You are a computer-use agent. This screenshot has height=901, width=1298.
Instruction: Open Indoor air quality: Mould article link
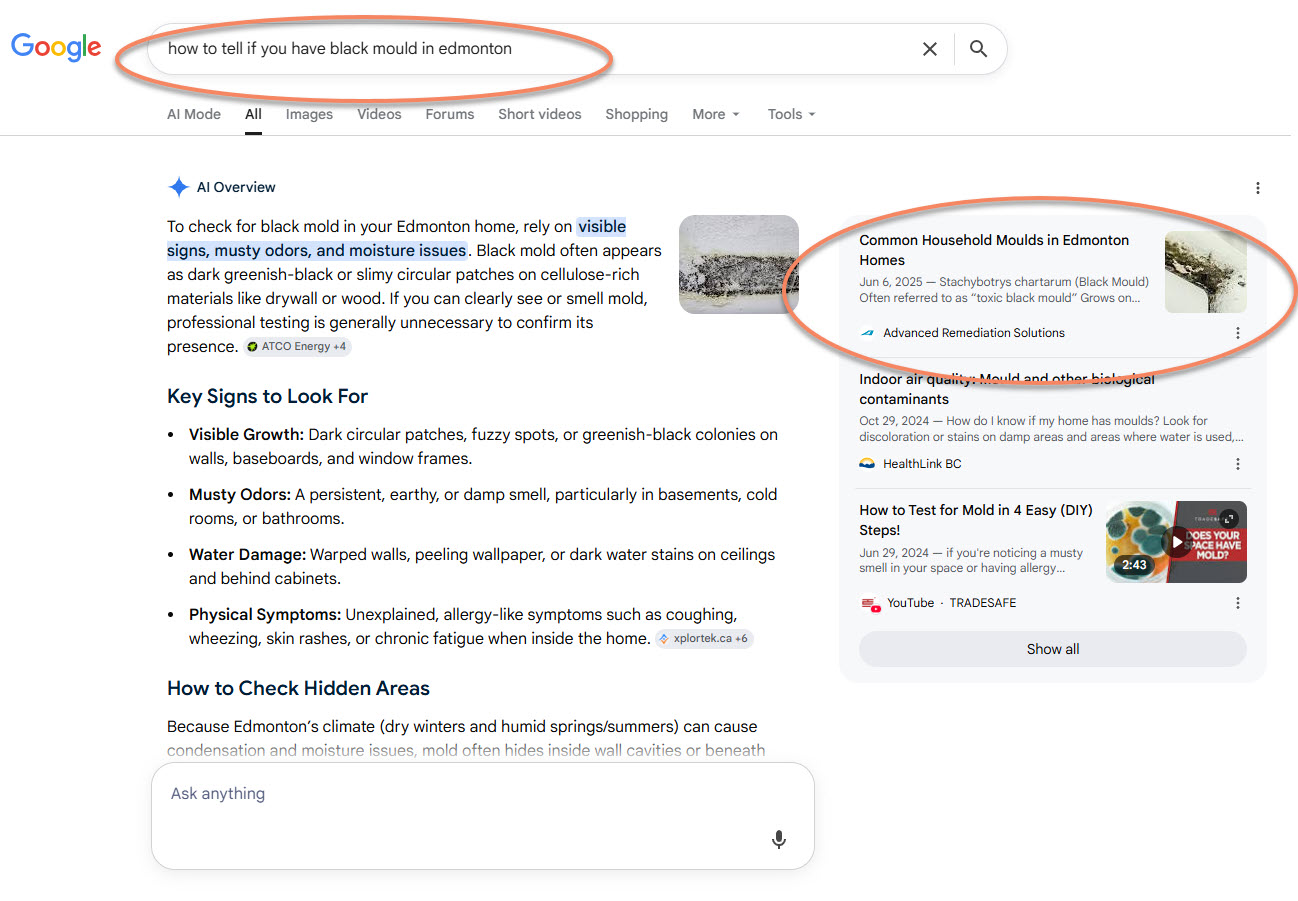tap(1007, 389)
